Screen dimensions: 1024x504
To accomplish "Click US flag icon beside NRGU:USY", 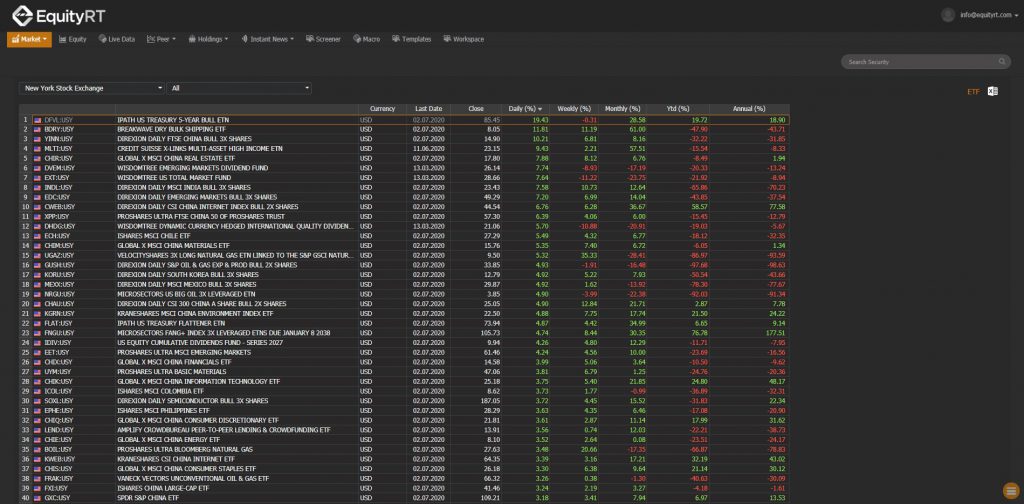I will (37, 294).
